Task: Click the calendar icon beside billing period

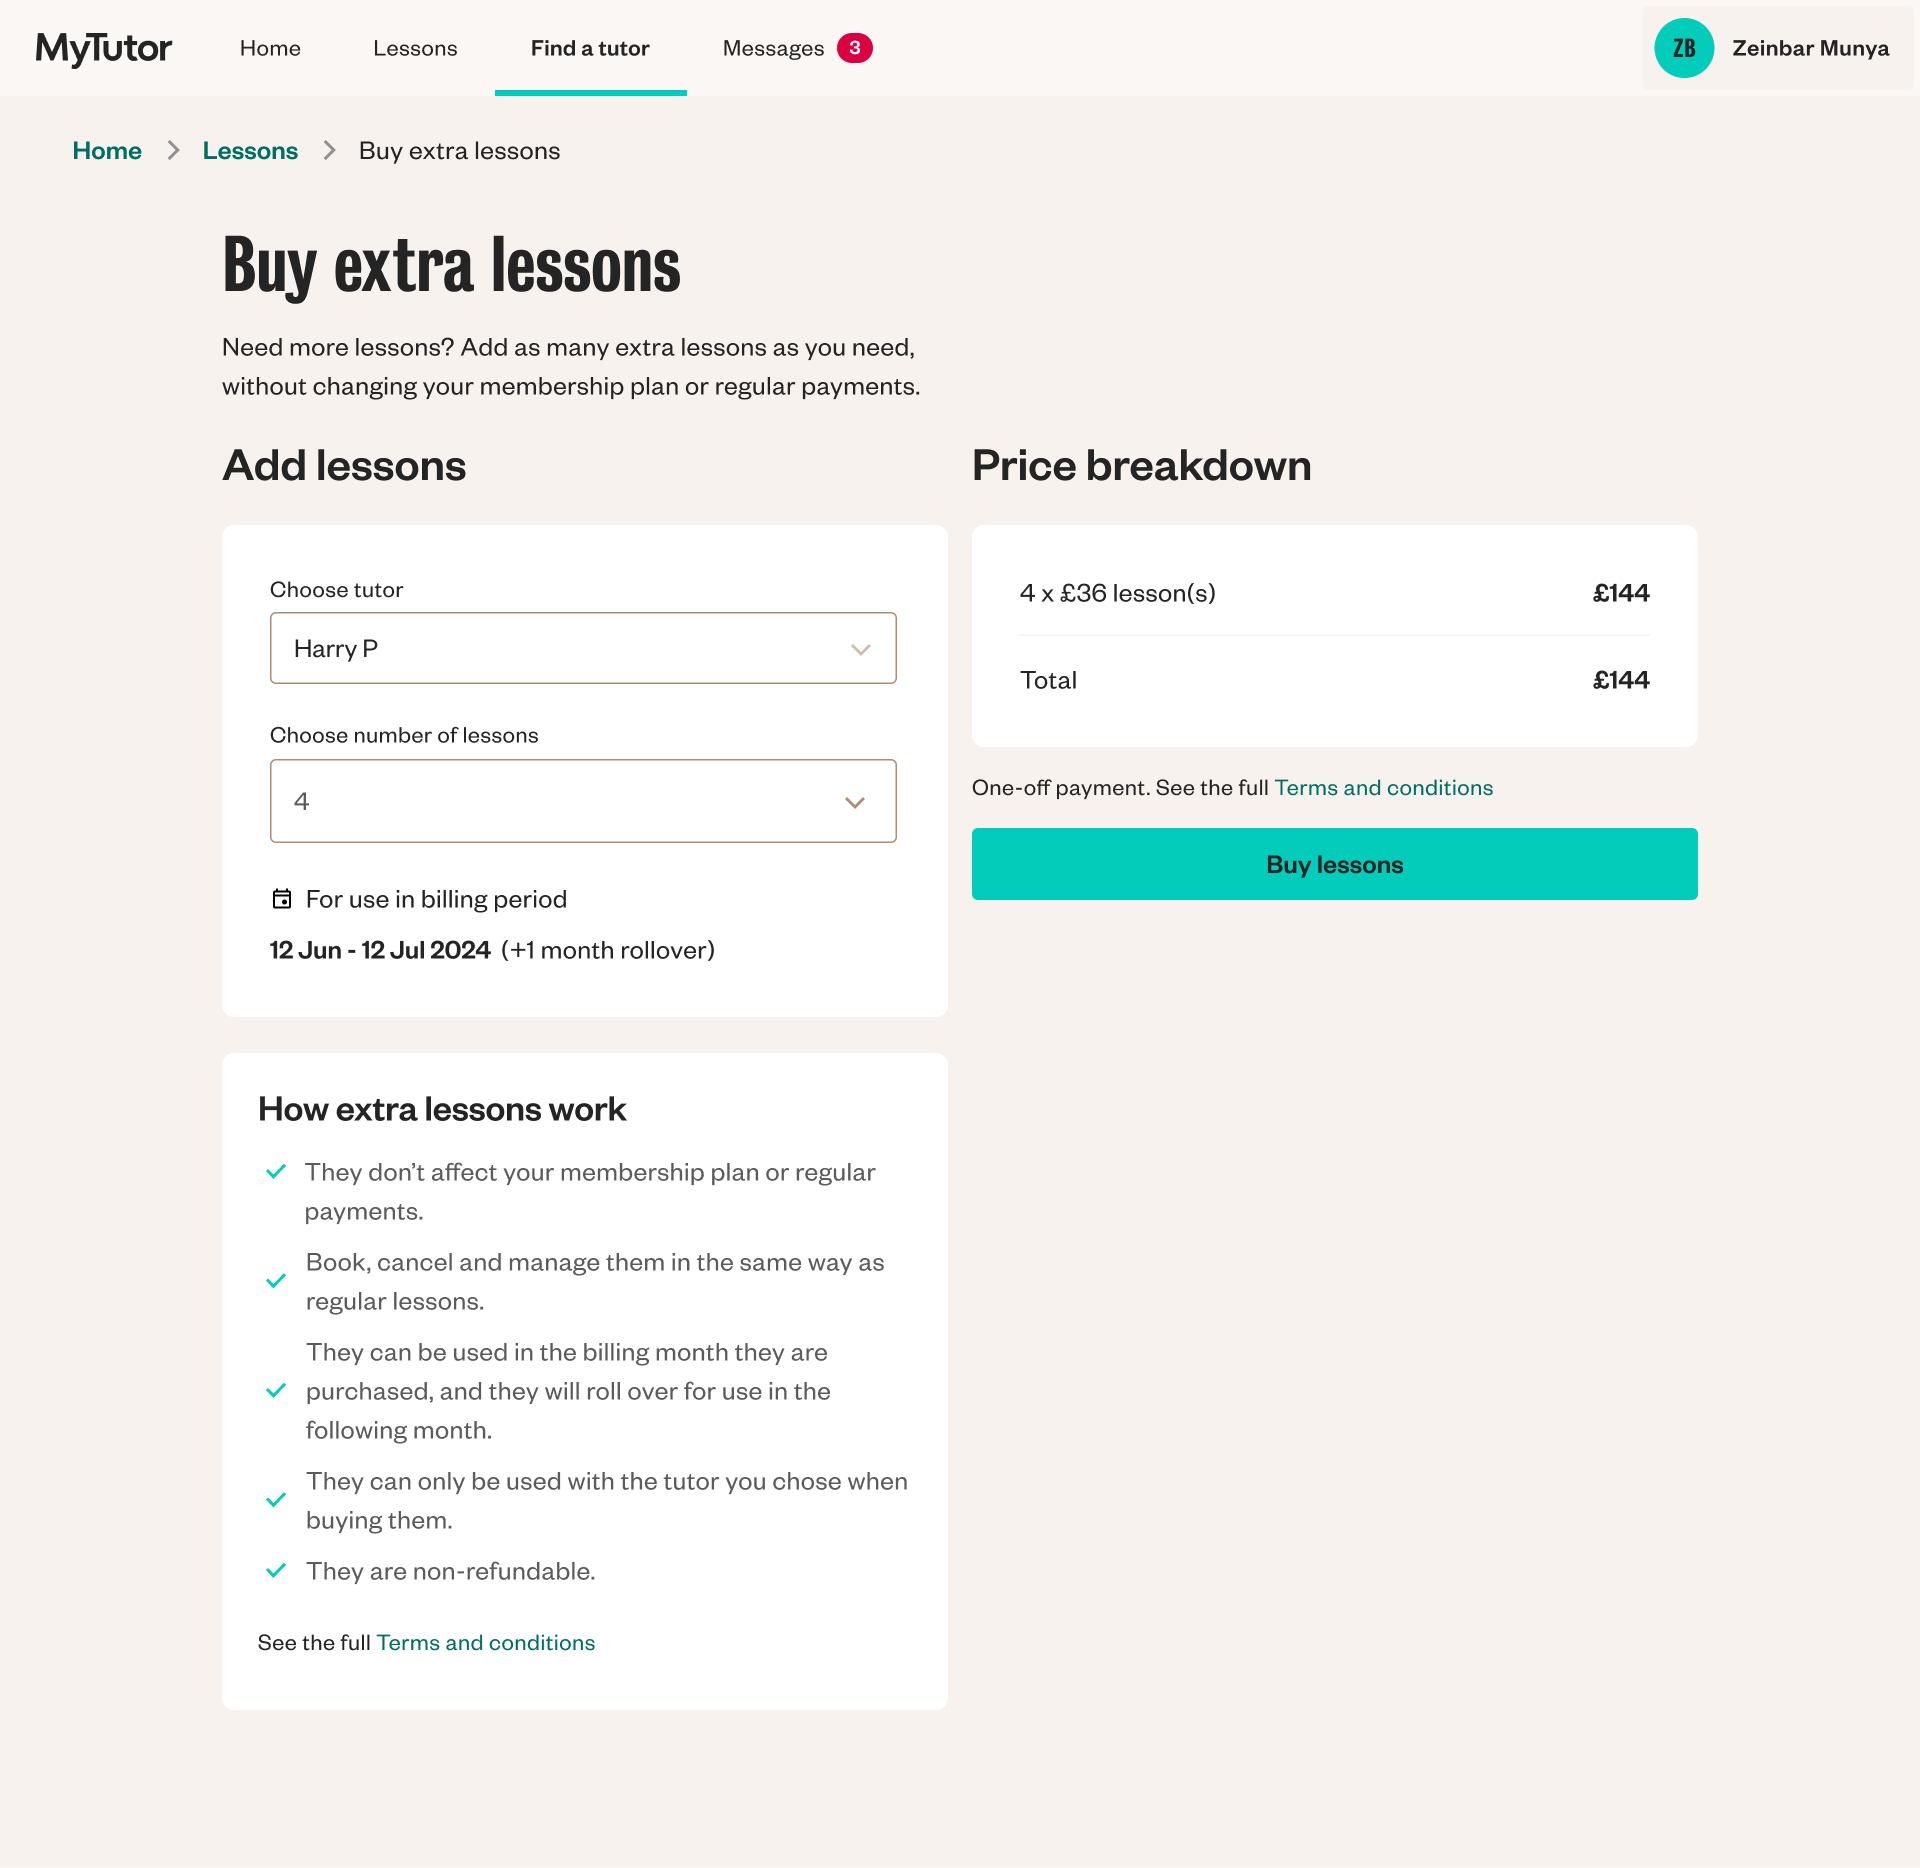Action: click(x=282, y=899)
